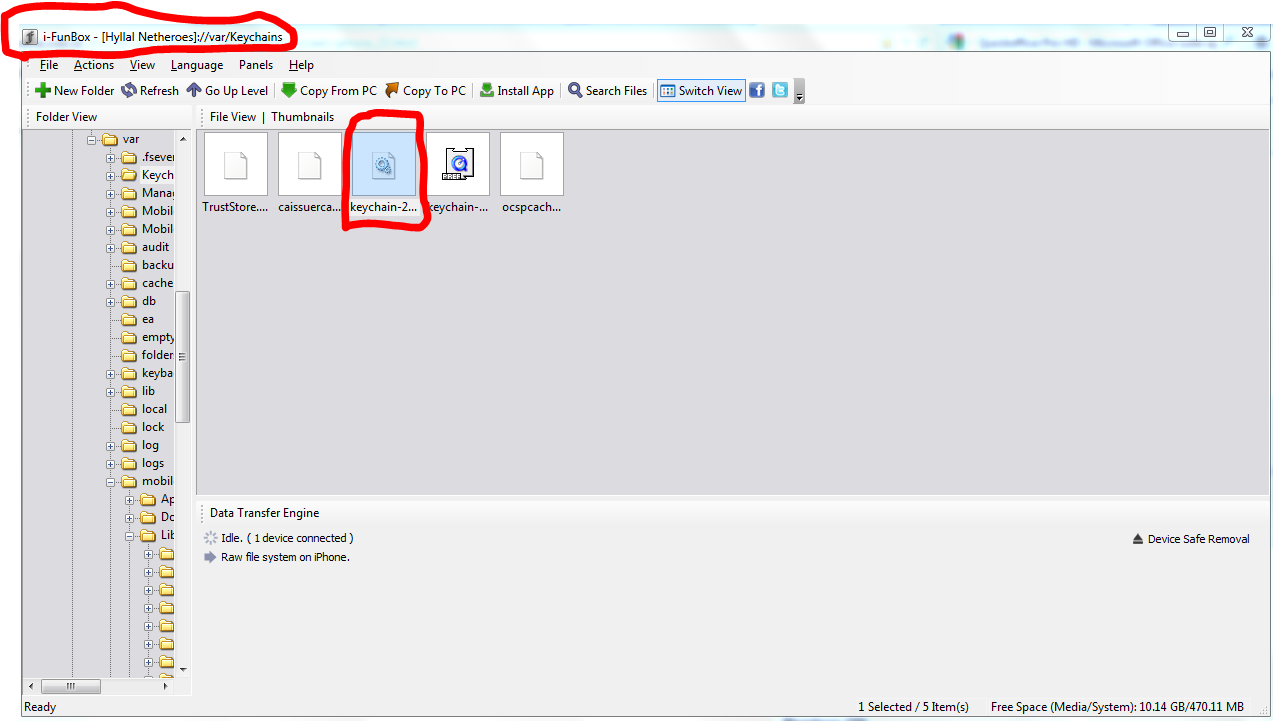Refresh the file listing
This screenshot has width=1273, height=721.
tap(150, 90)
